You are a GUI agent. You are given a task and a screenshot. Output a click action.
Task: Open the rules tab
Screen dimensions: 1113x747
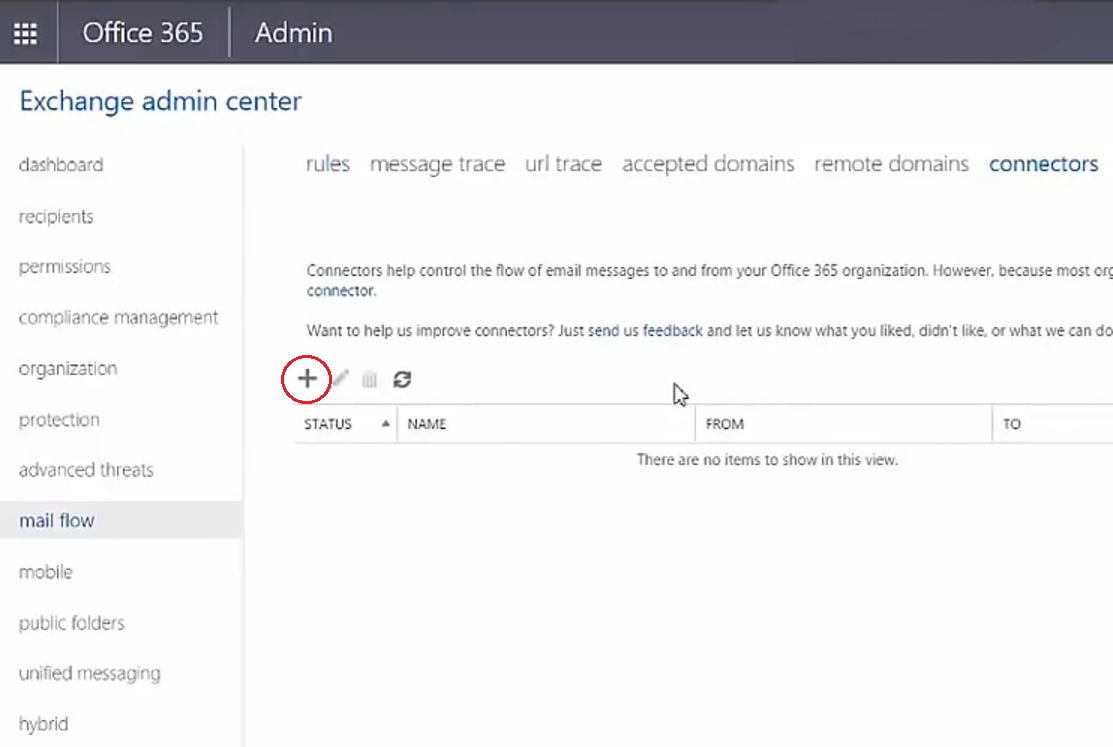tap(328, 164)
